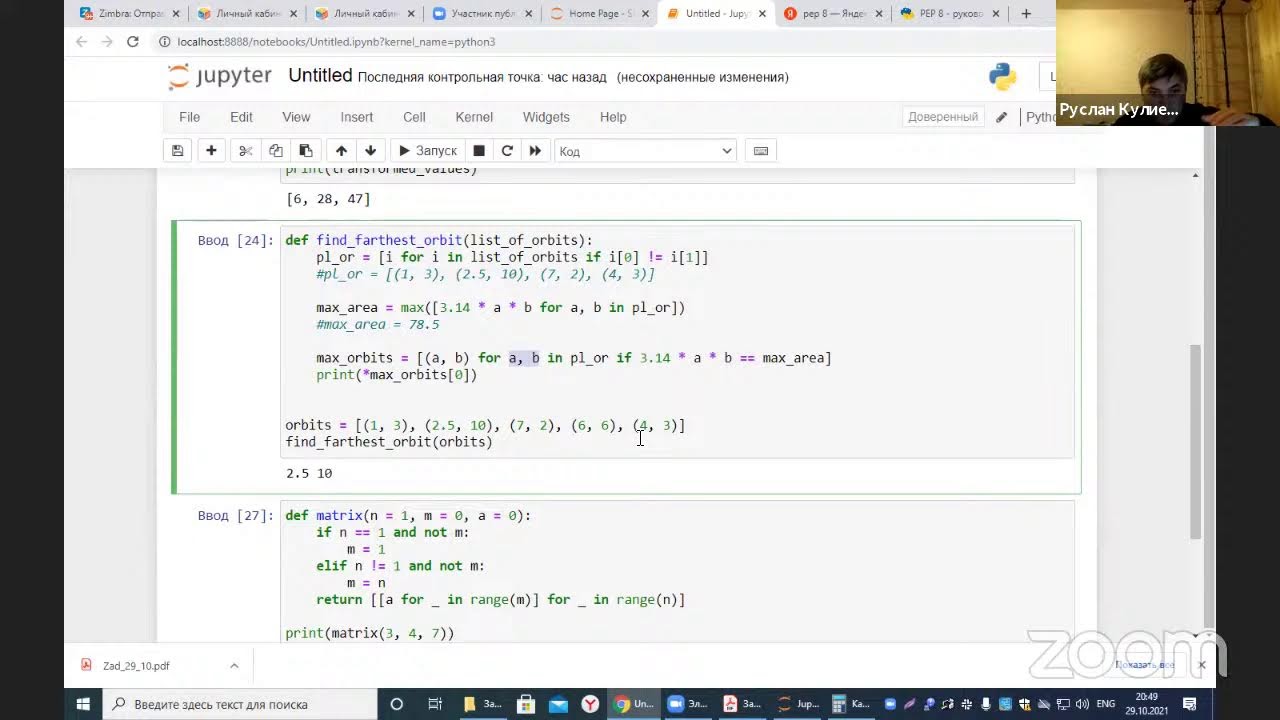Open Microsoft Store icon in taskbar
Viewport: 1280px width, 720px height.
(x=527, y=704)
